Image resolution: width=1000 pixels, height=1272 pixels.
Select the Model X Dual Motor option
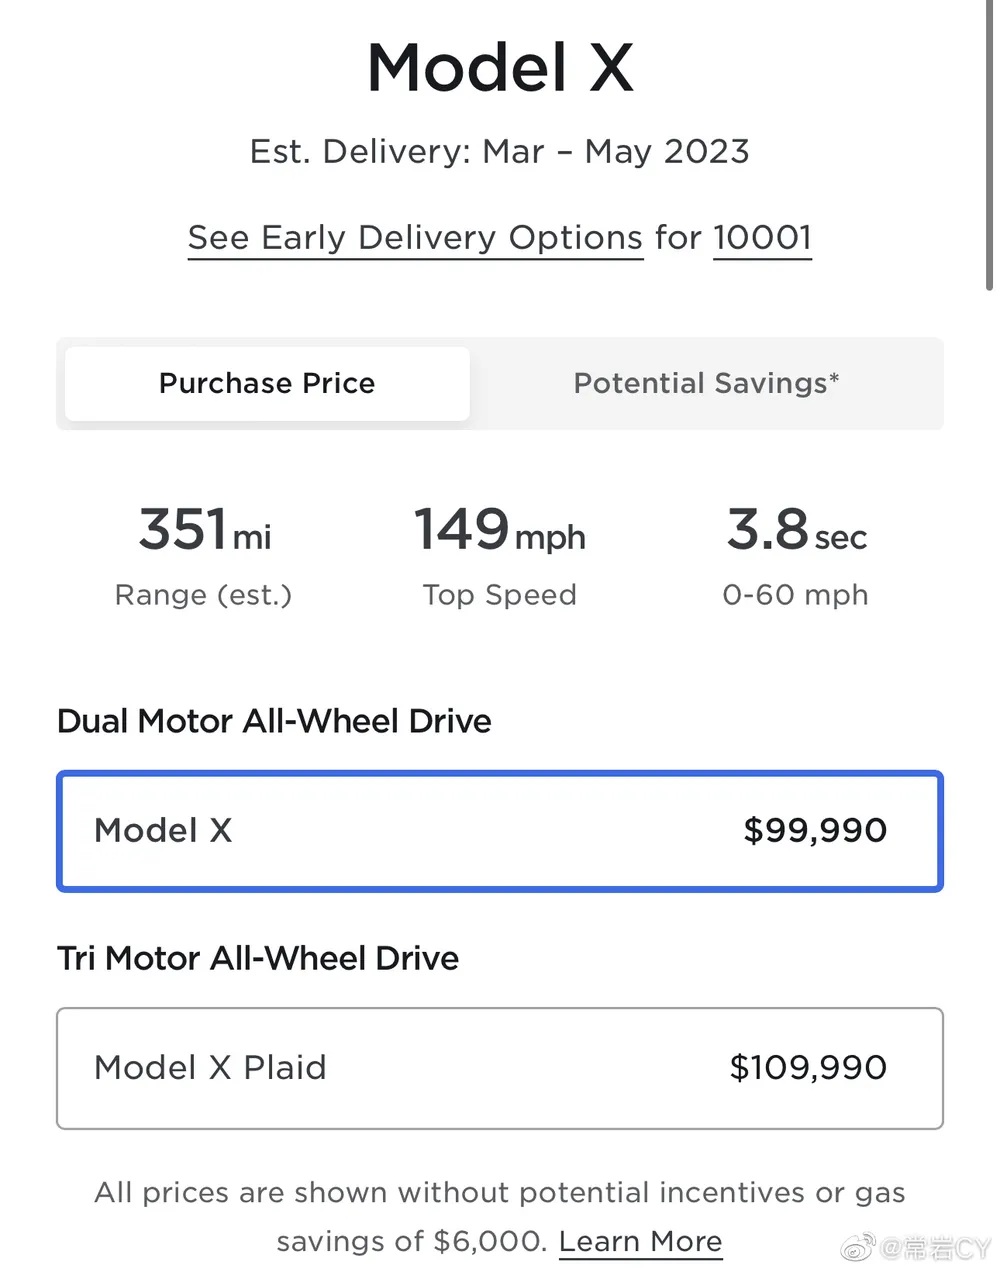point(499,831)
